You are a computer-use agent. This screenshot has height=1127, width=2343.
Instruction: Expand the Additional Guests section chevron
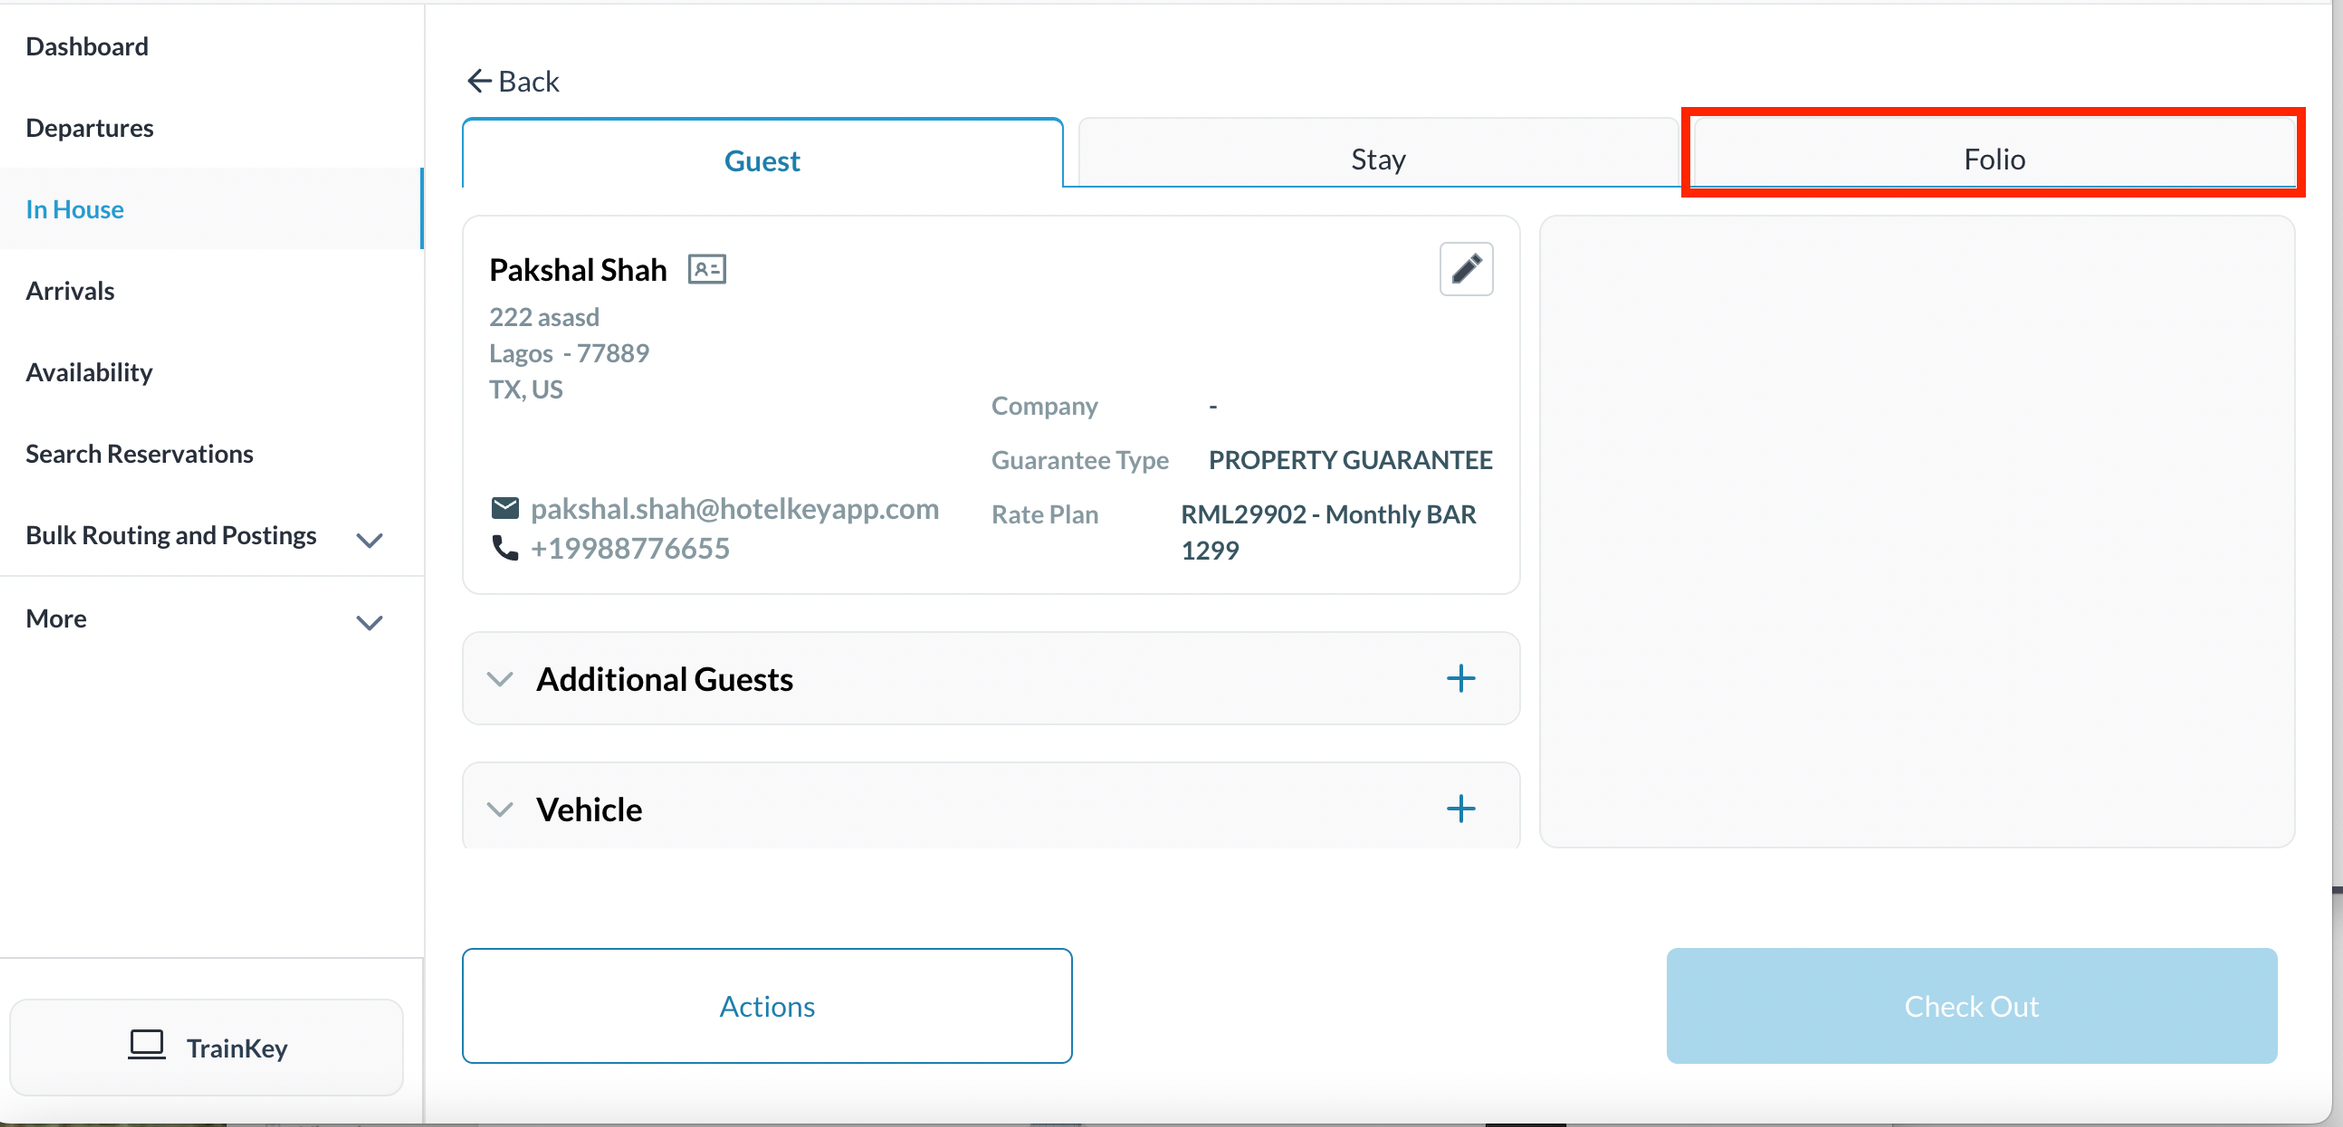pyautogui.click(x=500, y=680)
